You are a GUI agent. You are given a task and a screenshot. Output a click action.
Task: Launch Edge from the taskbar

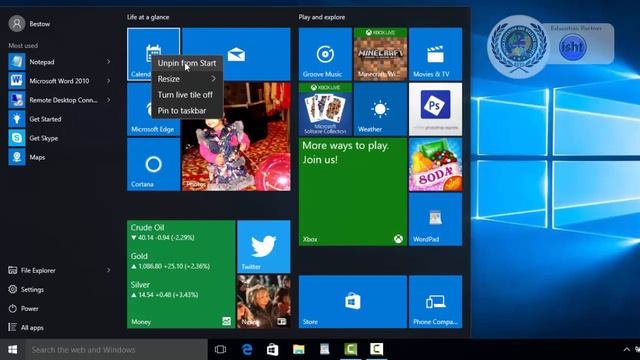(x=247, y=349)
